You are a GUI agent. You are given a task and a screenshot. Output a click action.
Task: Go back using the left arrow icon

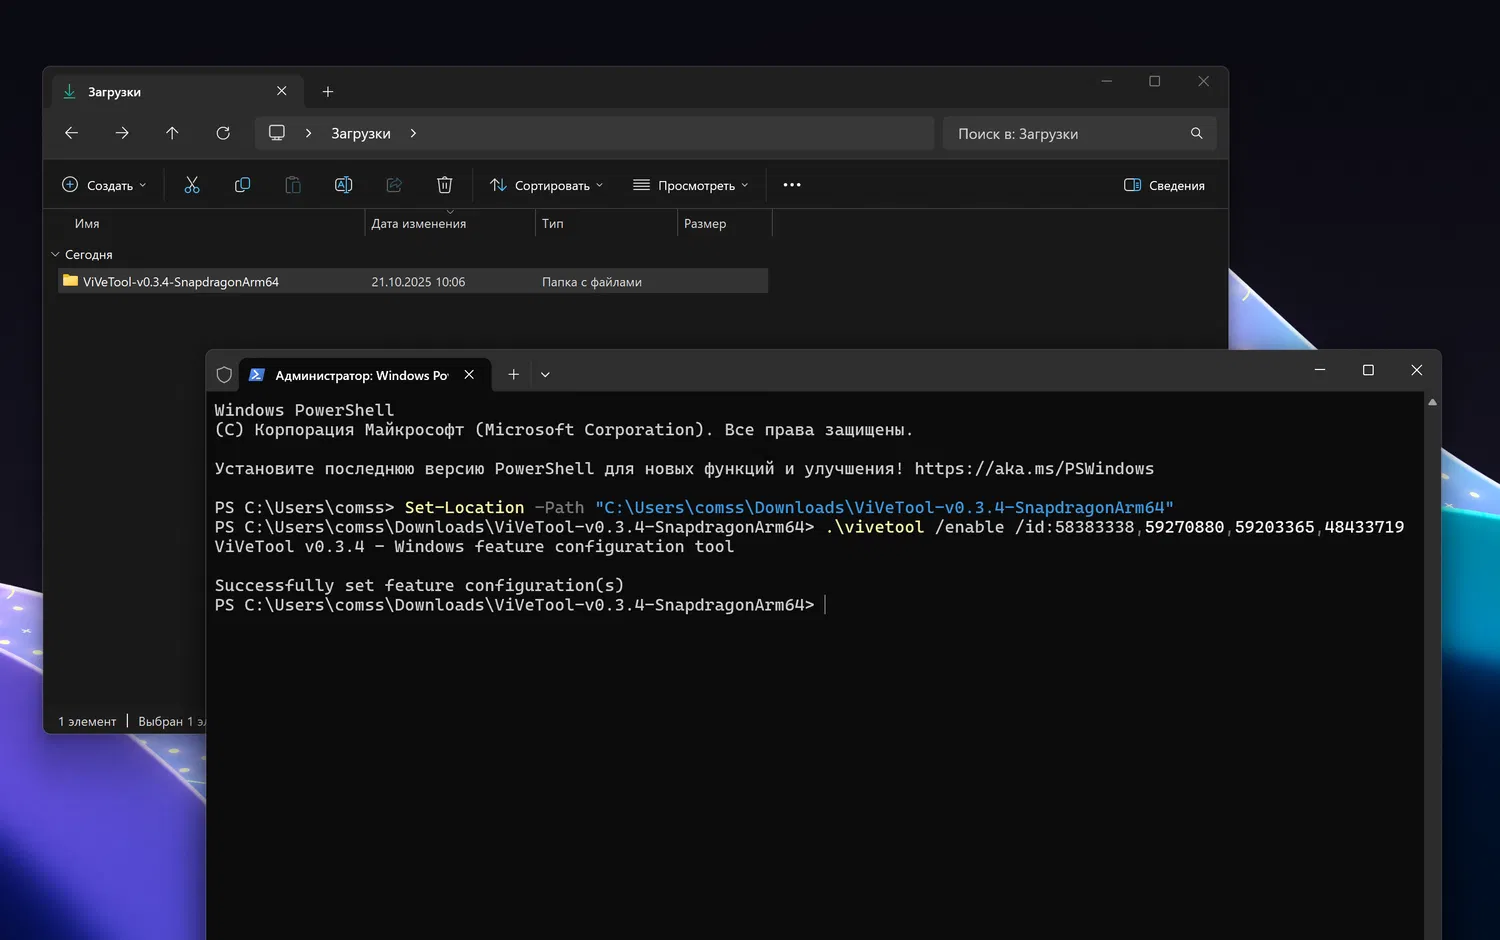pyautogui.click(x=71, y=133)
